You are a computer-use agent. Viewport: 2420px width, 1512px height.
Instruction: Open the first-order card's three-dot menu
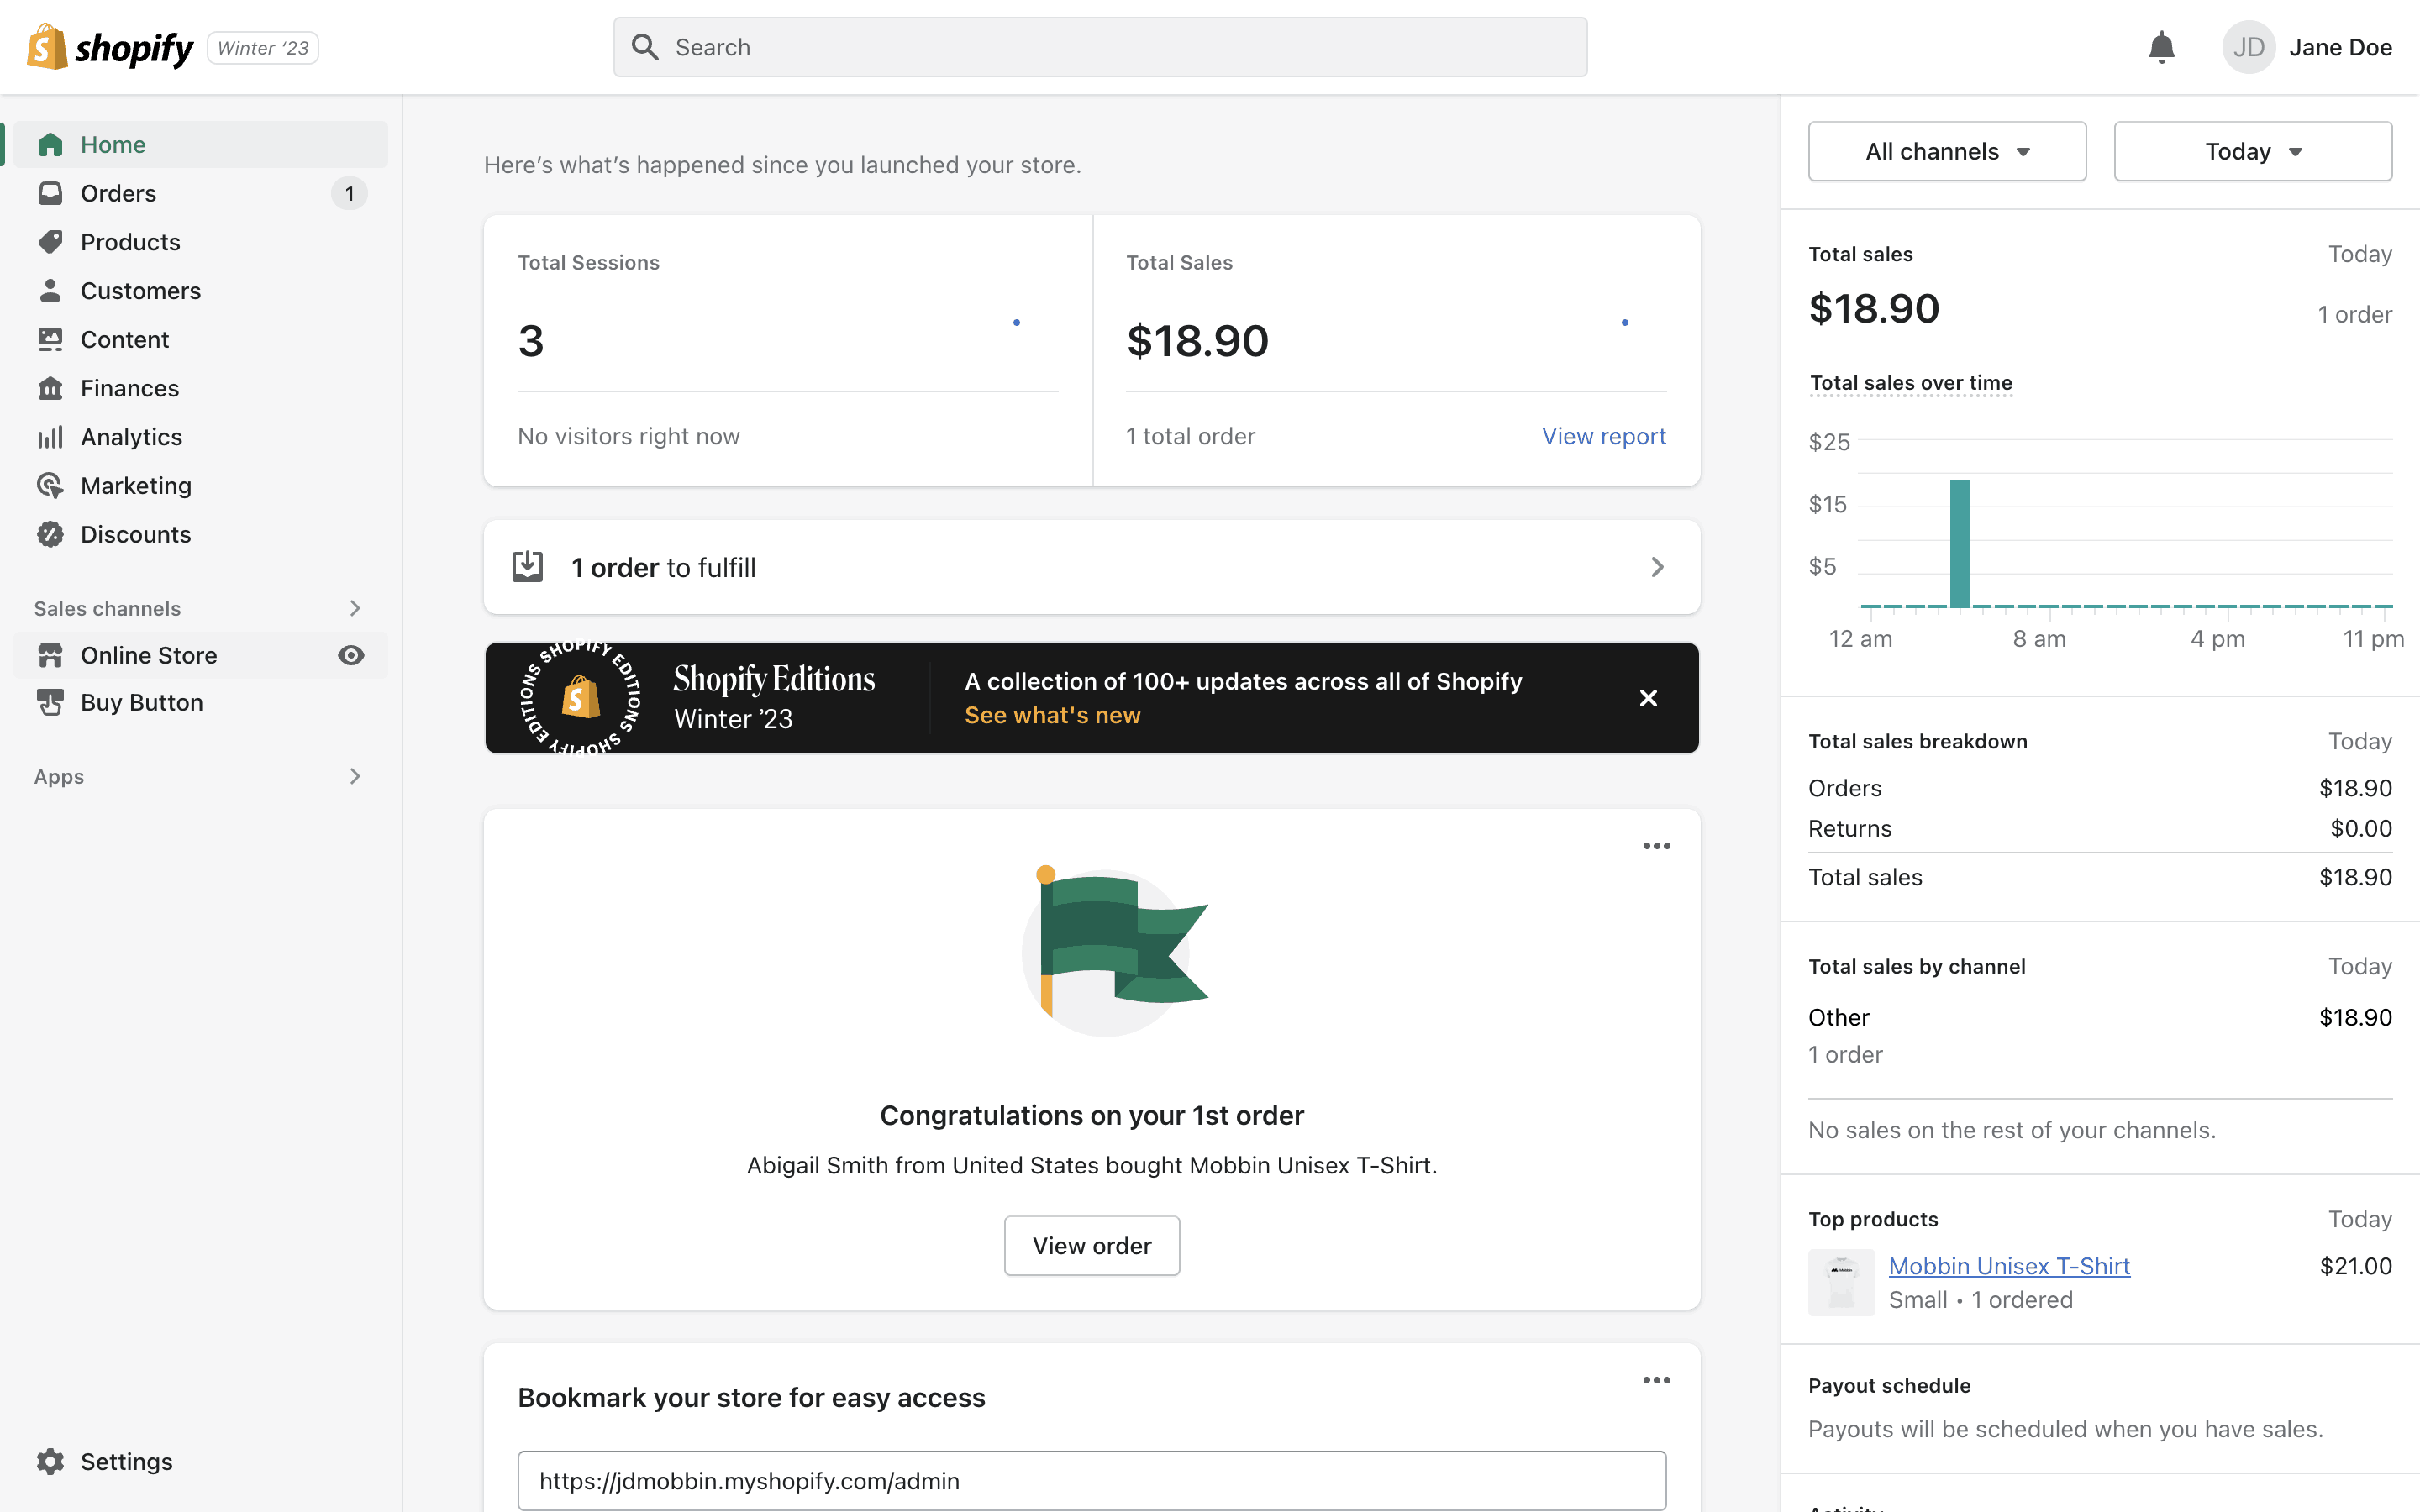tap(1656, 846)
